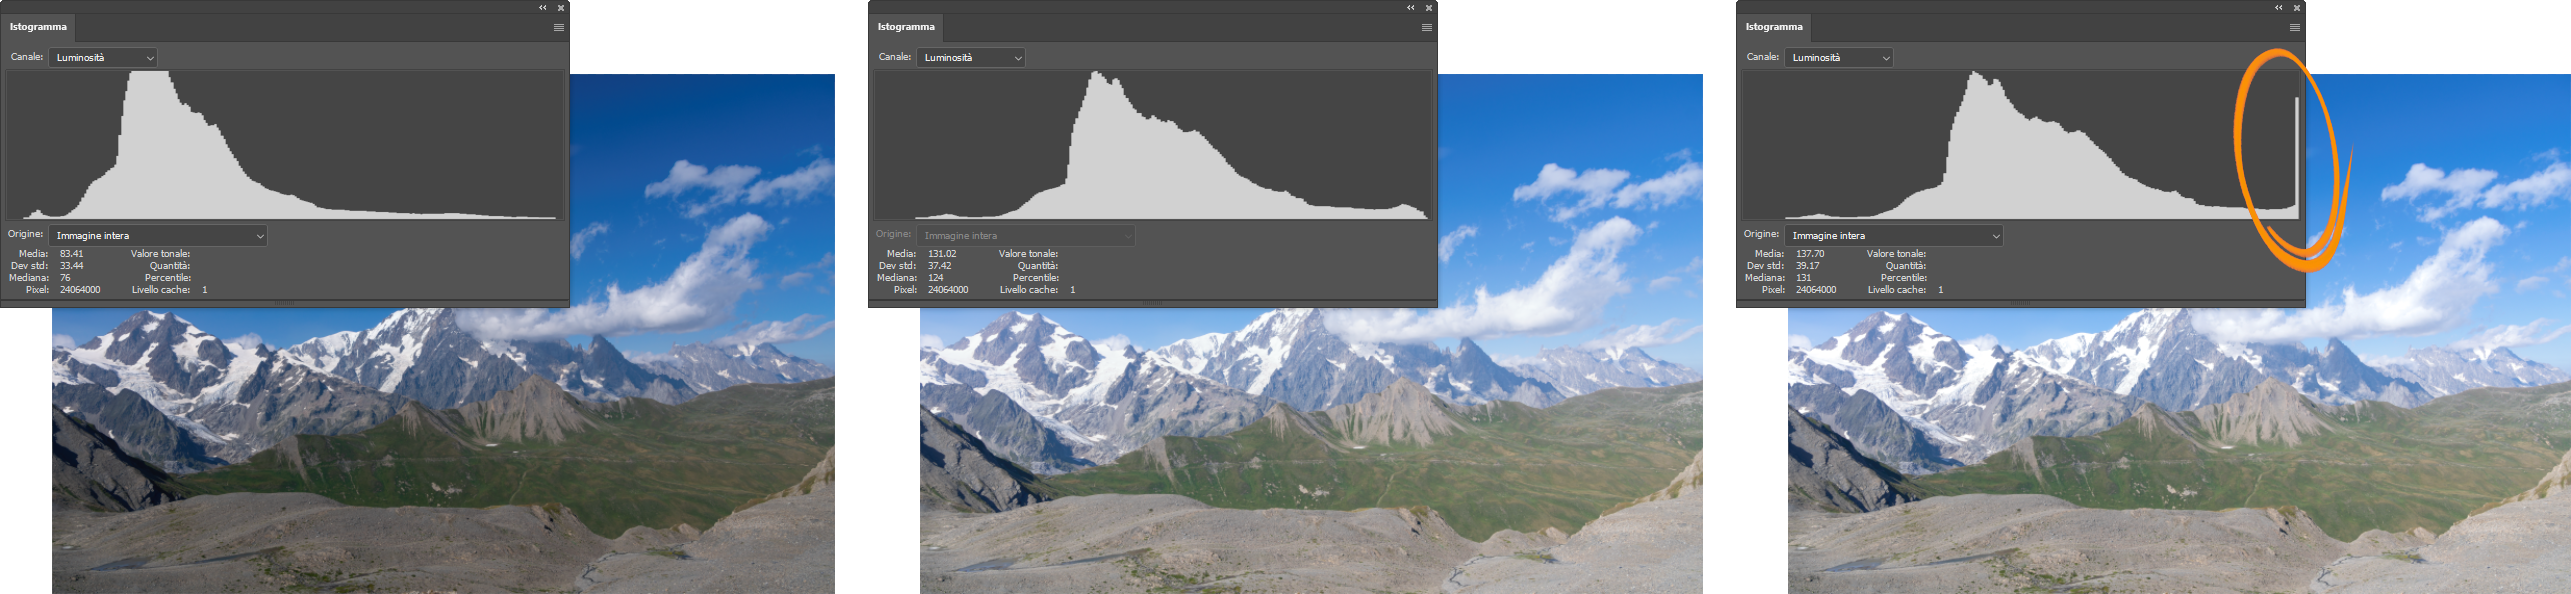Image resolution: width=2571 pixels, height=594 pixels.
Task: Open the Canale dropdown in the rightmost panel
Action: (1839, 58)
